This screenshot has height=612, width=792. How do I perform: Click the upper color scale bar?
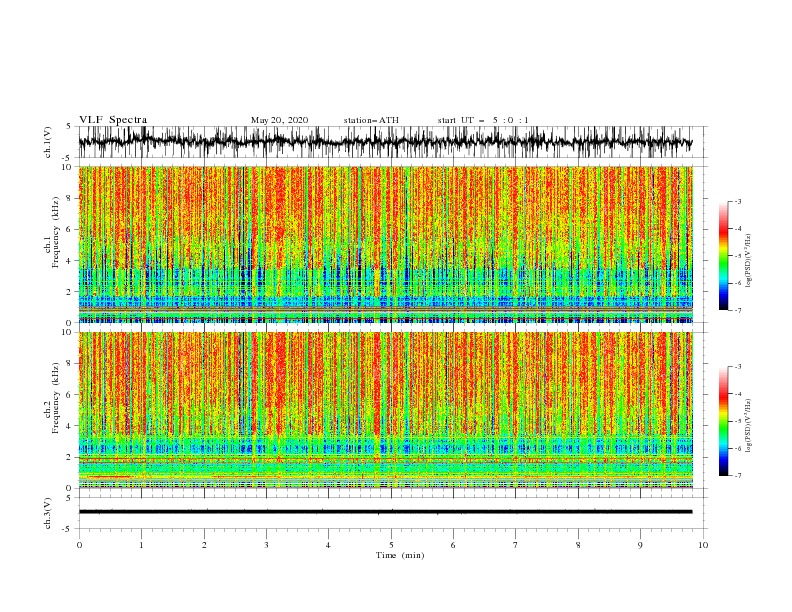point(724,256)
